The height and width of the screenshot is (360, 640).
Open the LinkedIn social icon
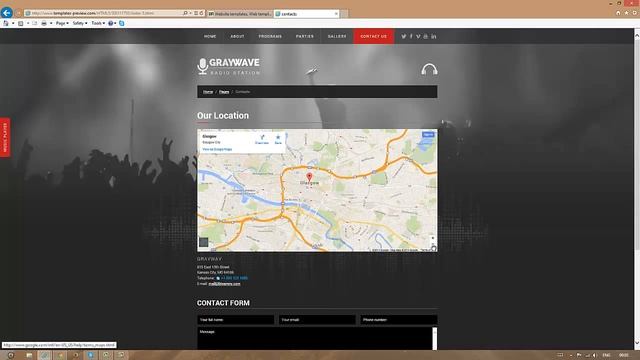(433, 36)
